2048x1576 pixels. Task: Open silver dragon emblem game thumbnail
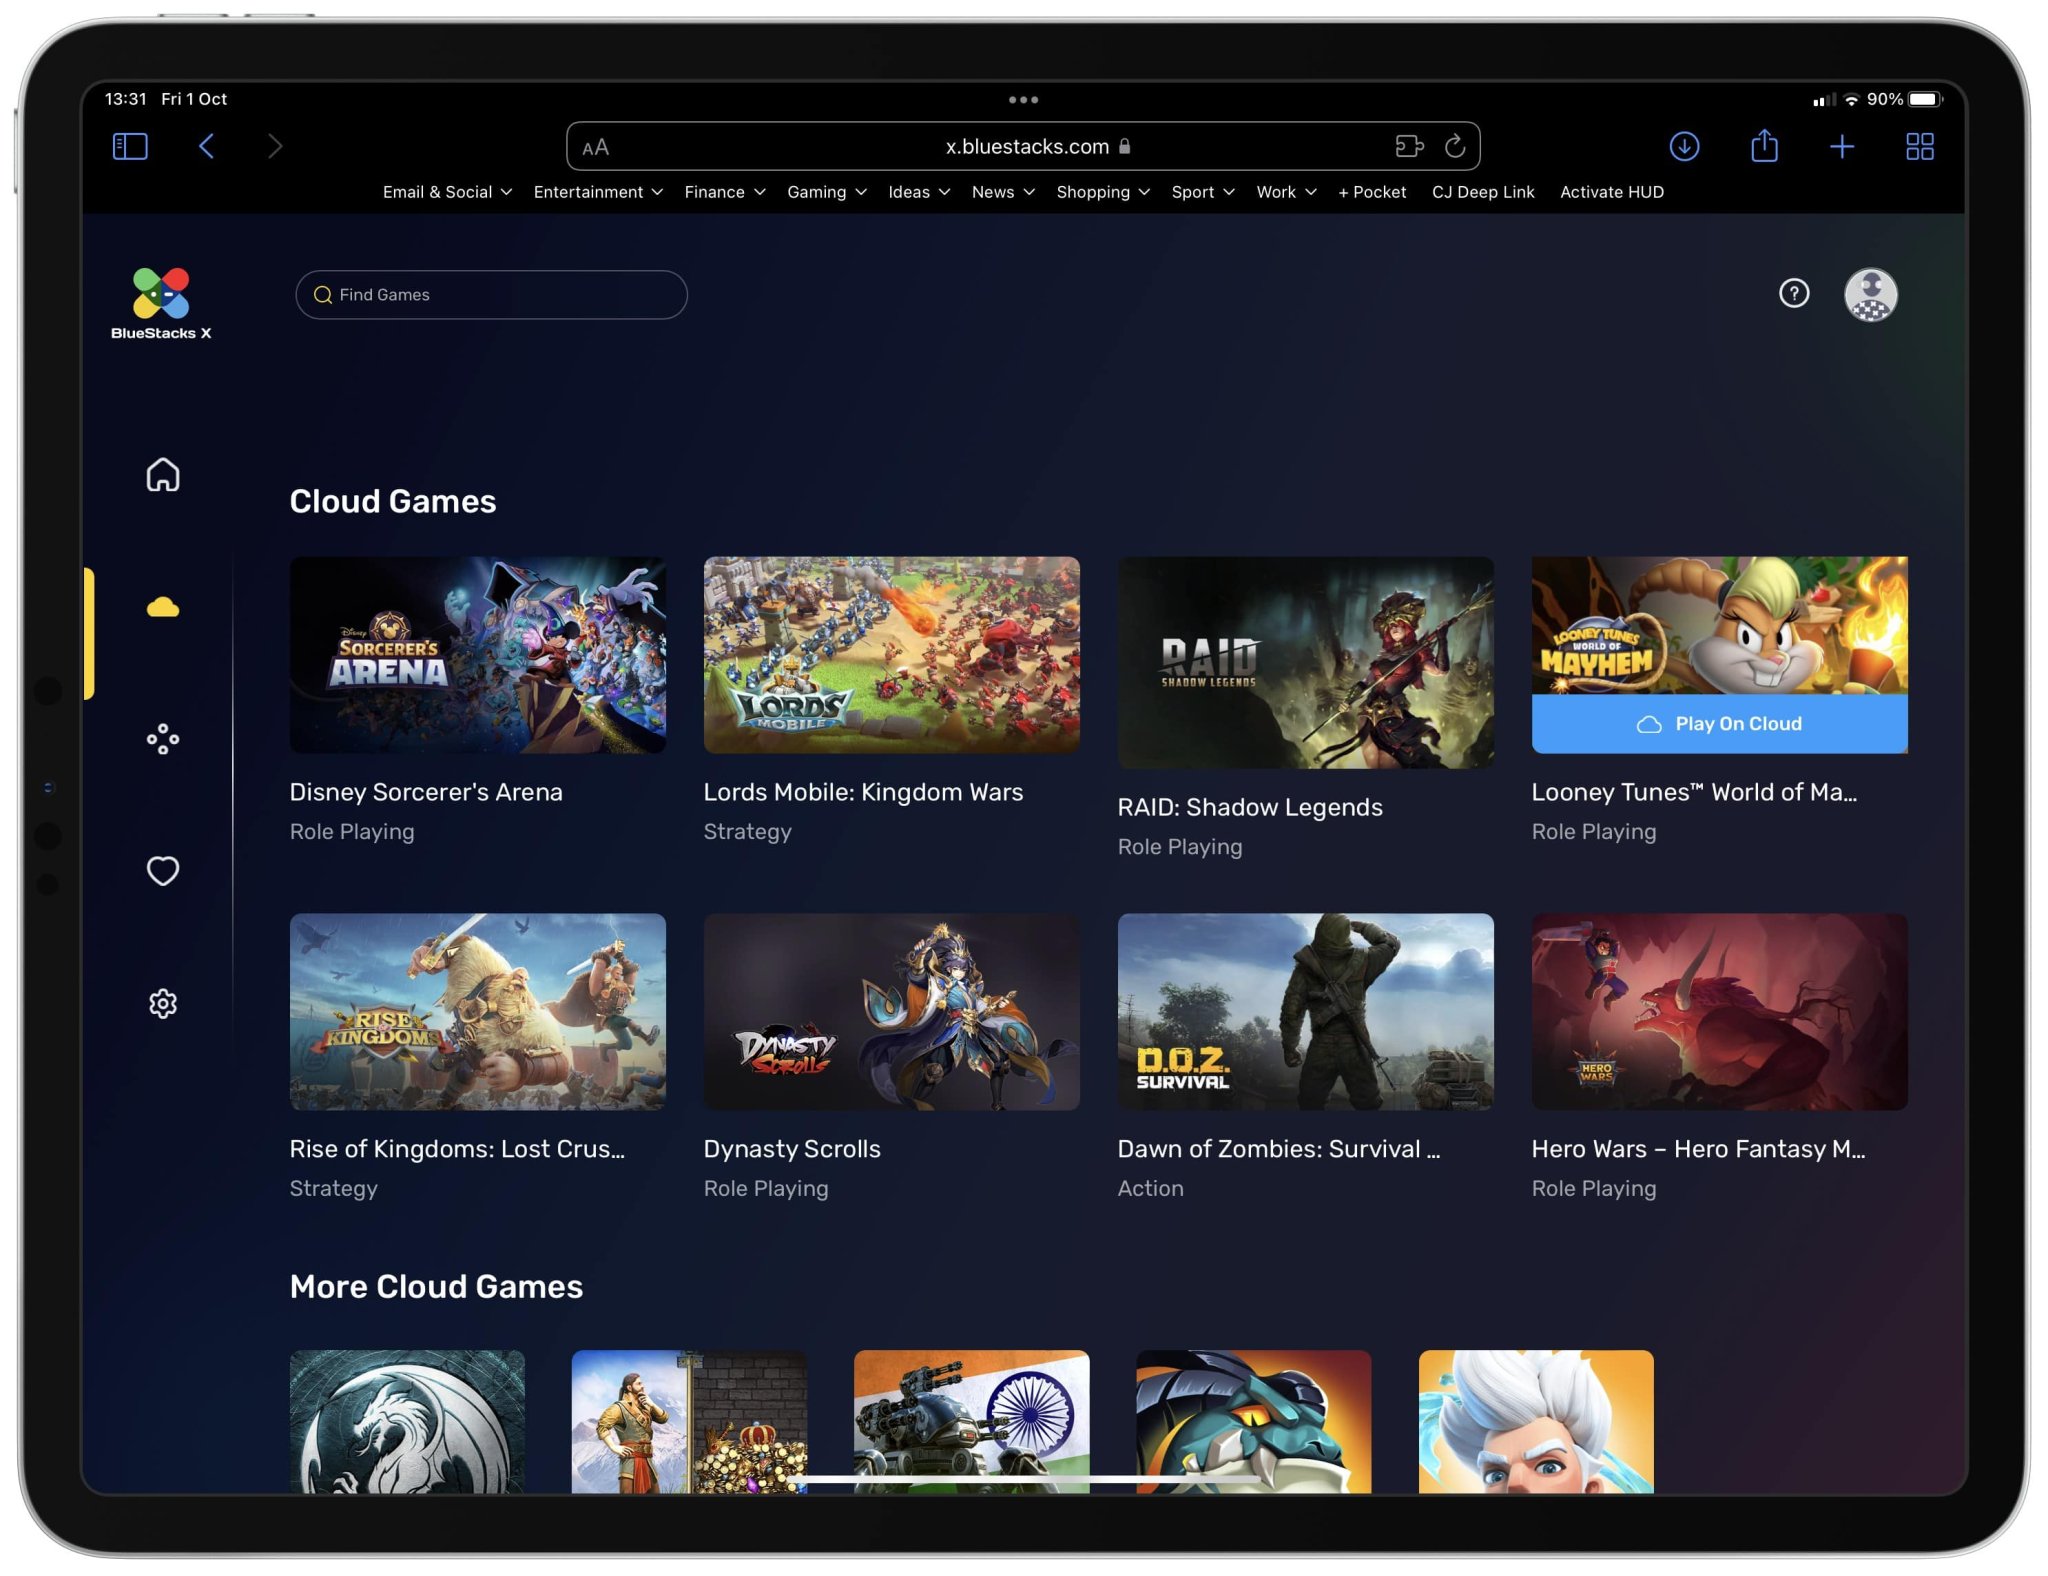[x=407, y=1421]
